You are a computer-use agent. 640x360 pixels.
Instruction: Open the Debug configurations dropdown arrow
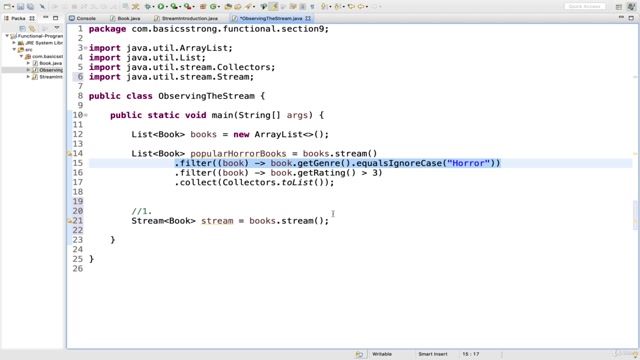(x=153, y=7)
